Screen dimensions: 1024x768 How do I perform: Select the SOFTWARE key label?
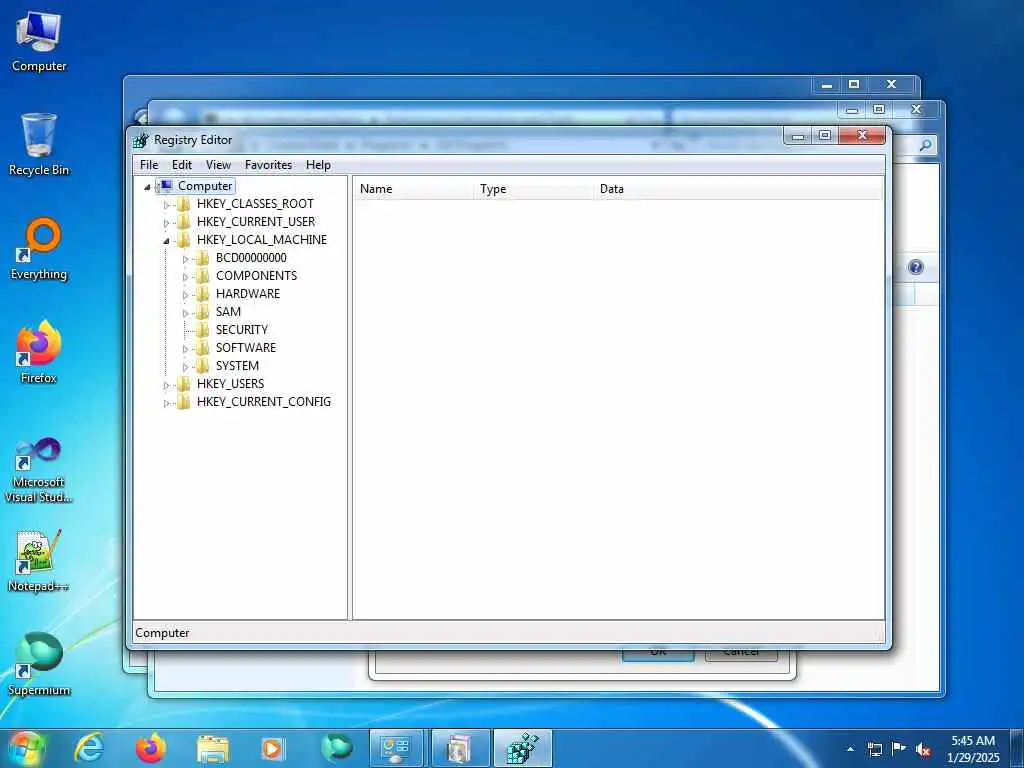click(246, 347)
